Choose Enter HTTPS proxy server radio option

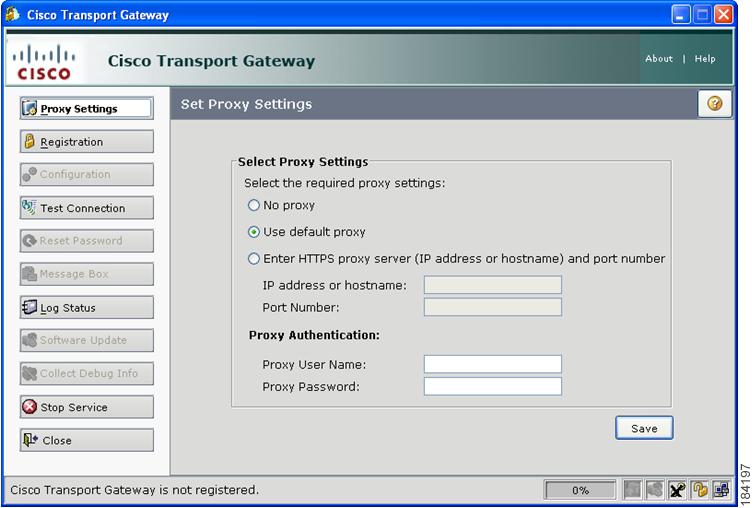pyautogui.click(x=254, y=259)
